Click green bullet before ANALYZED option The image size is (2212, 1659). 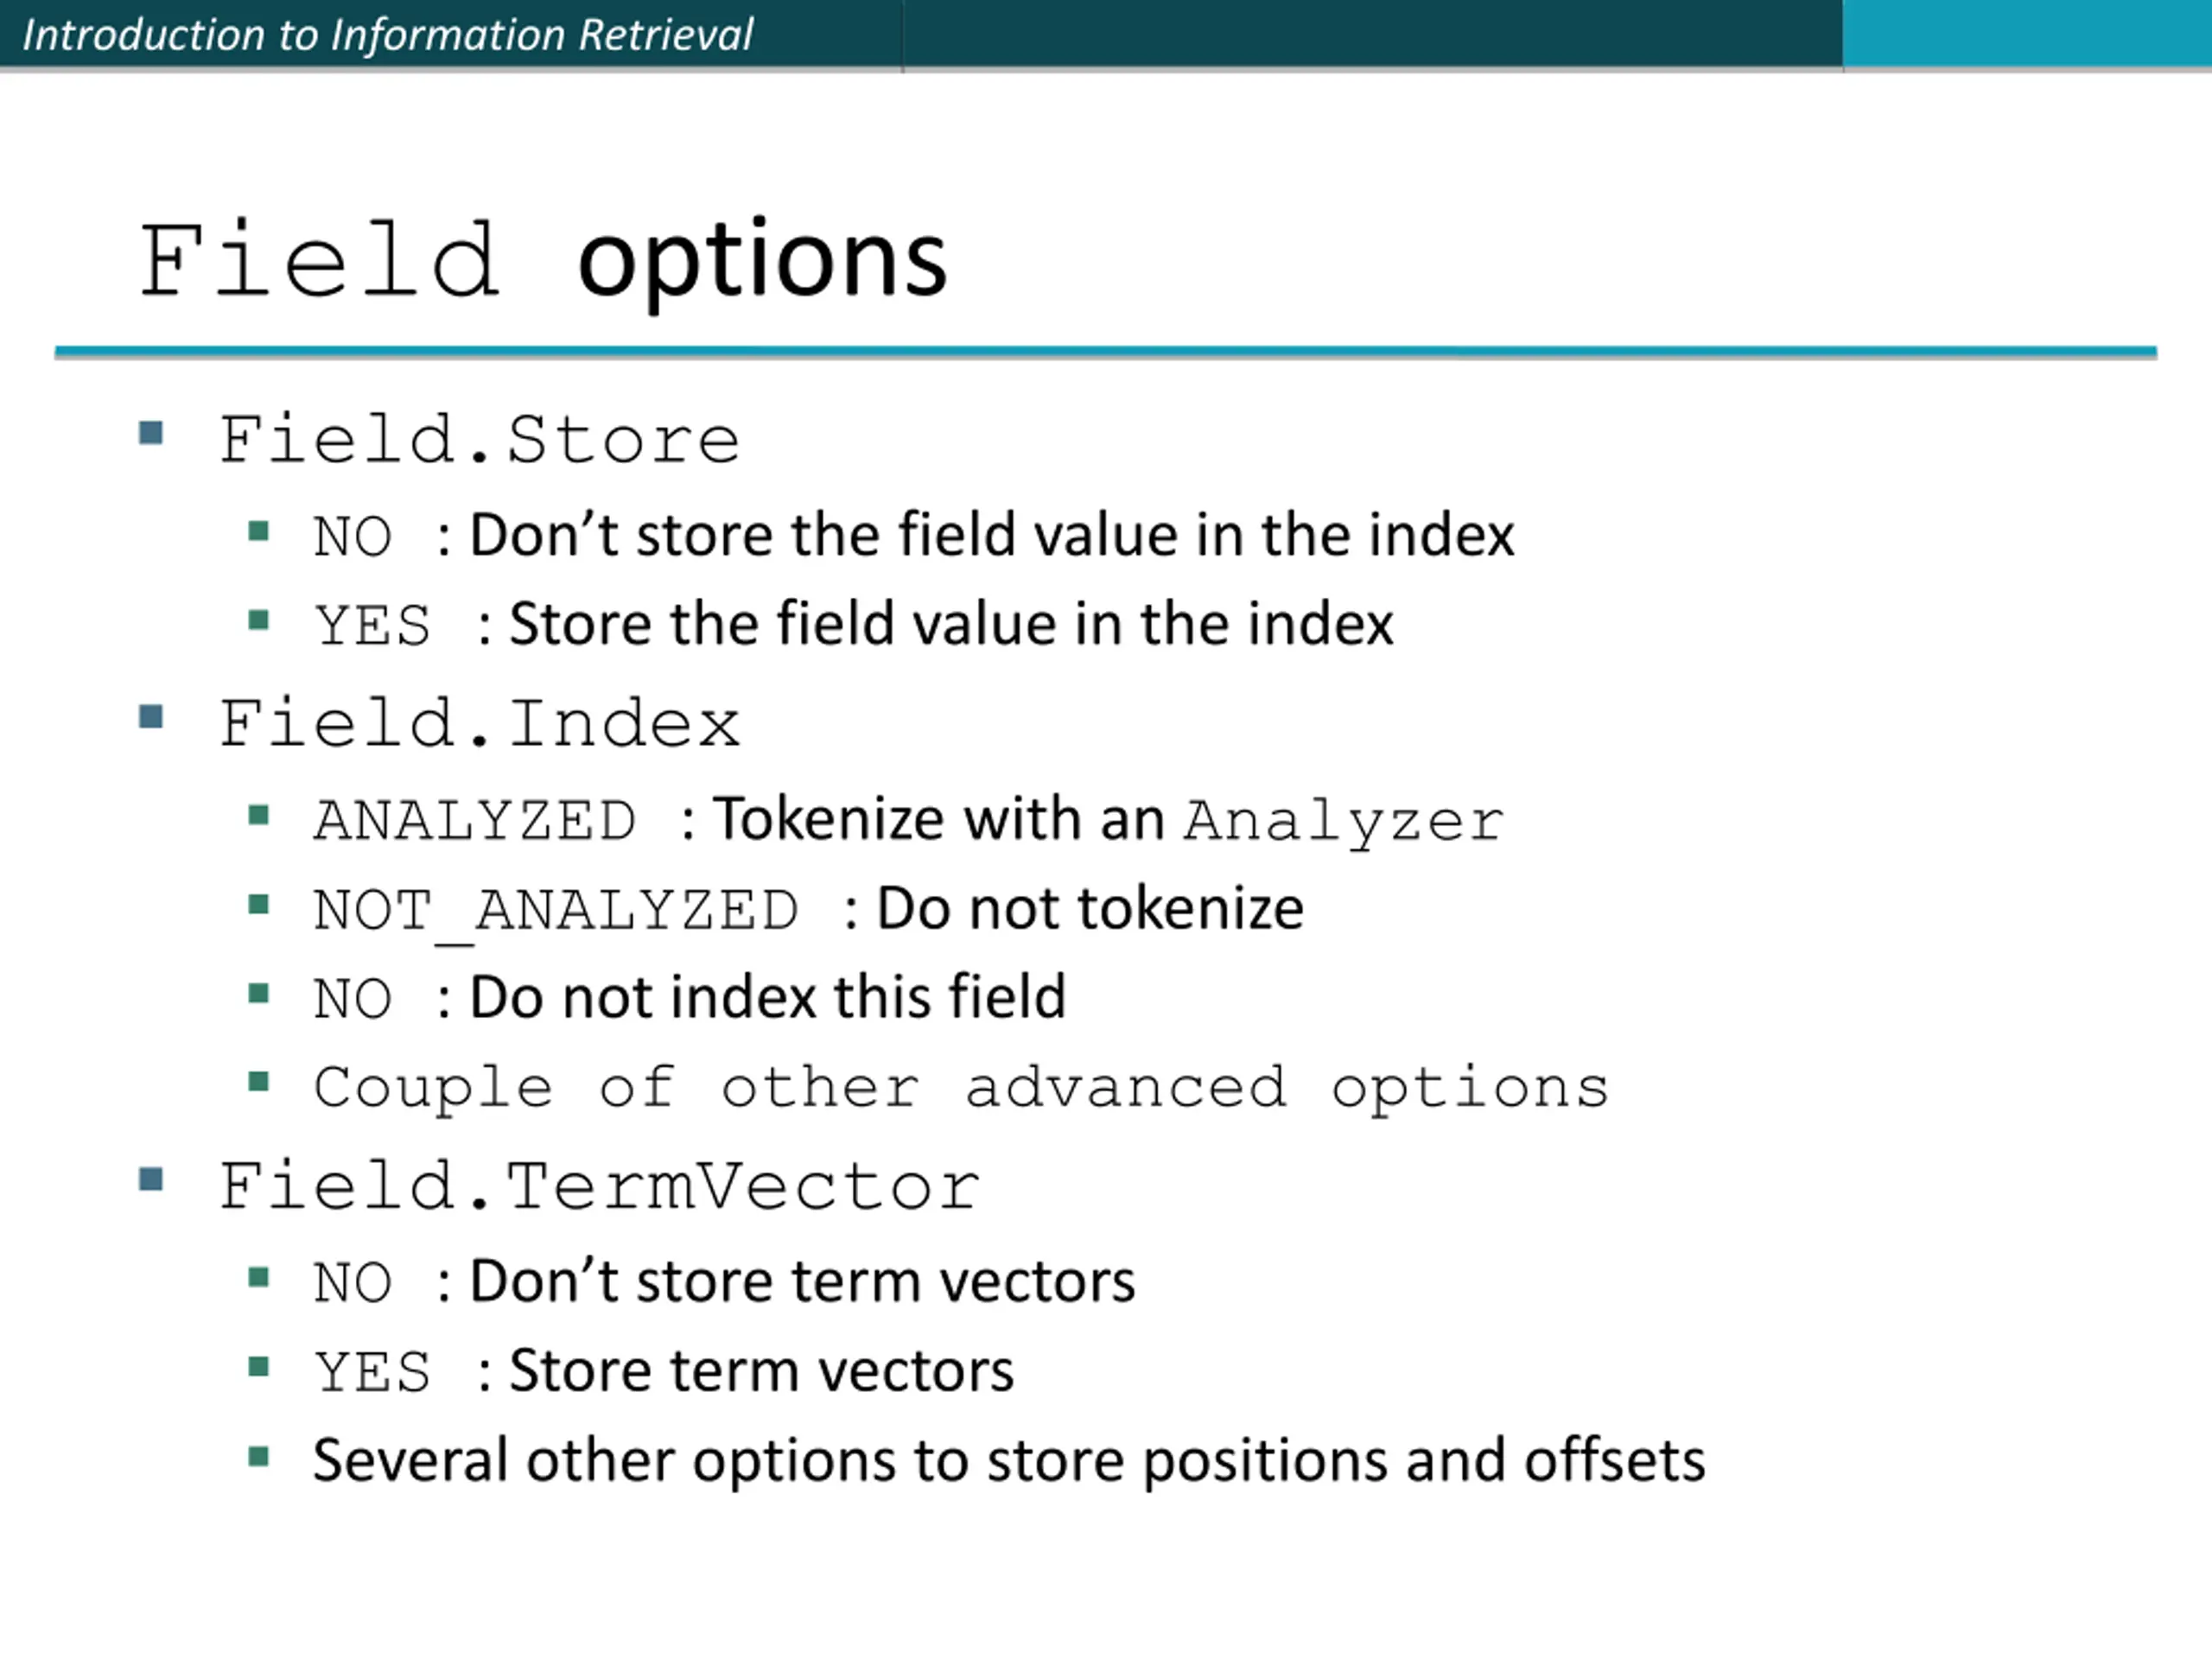[259, 816]
